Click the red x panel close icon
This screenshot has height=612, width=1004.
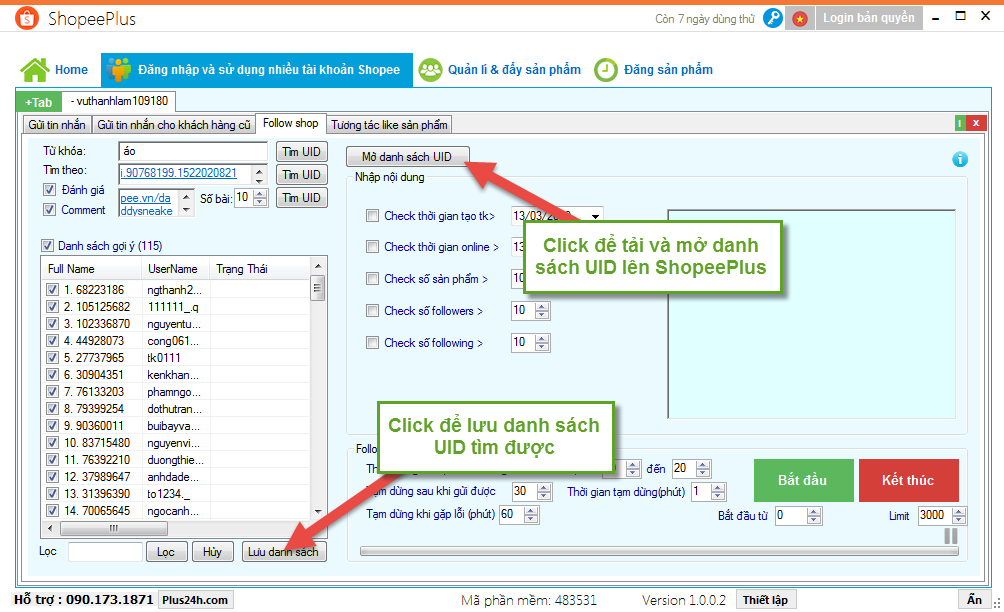pyautogui.click(x=976, y=123)
